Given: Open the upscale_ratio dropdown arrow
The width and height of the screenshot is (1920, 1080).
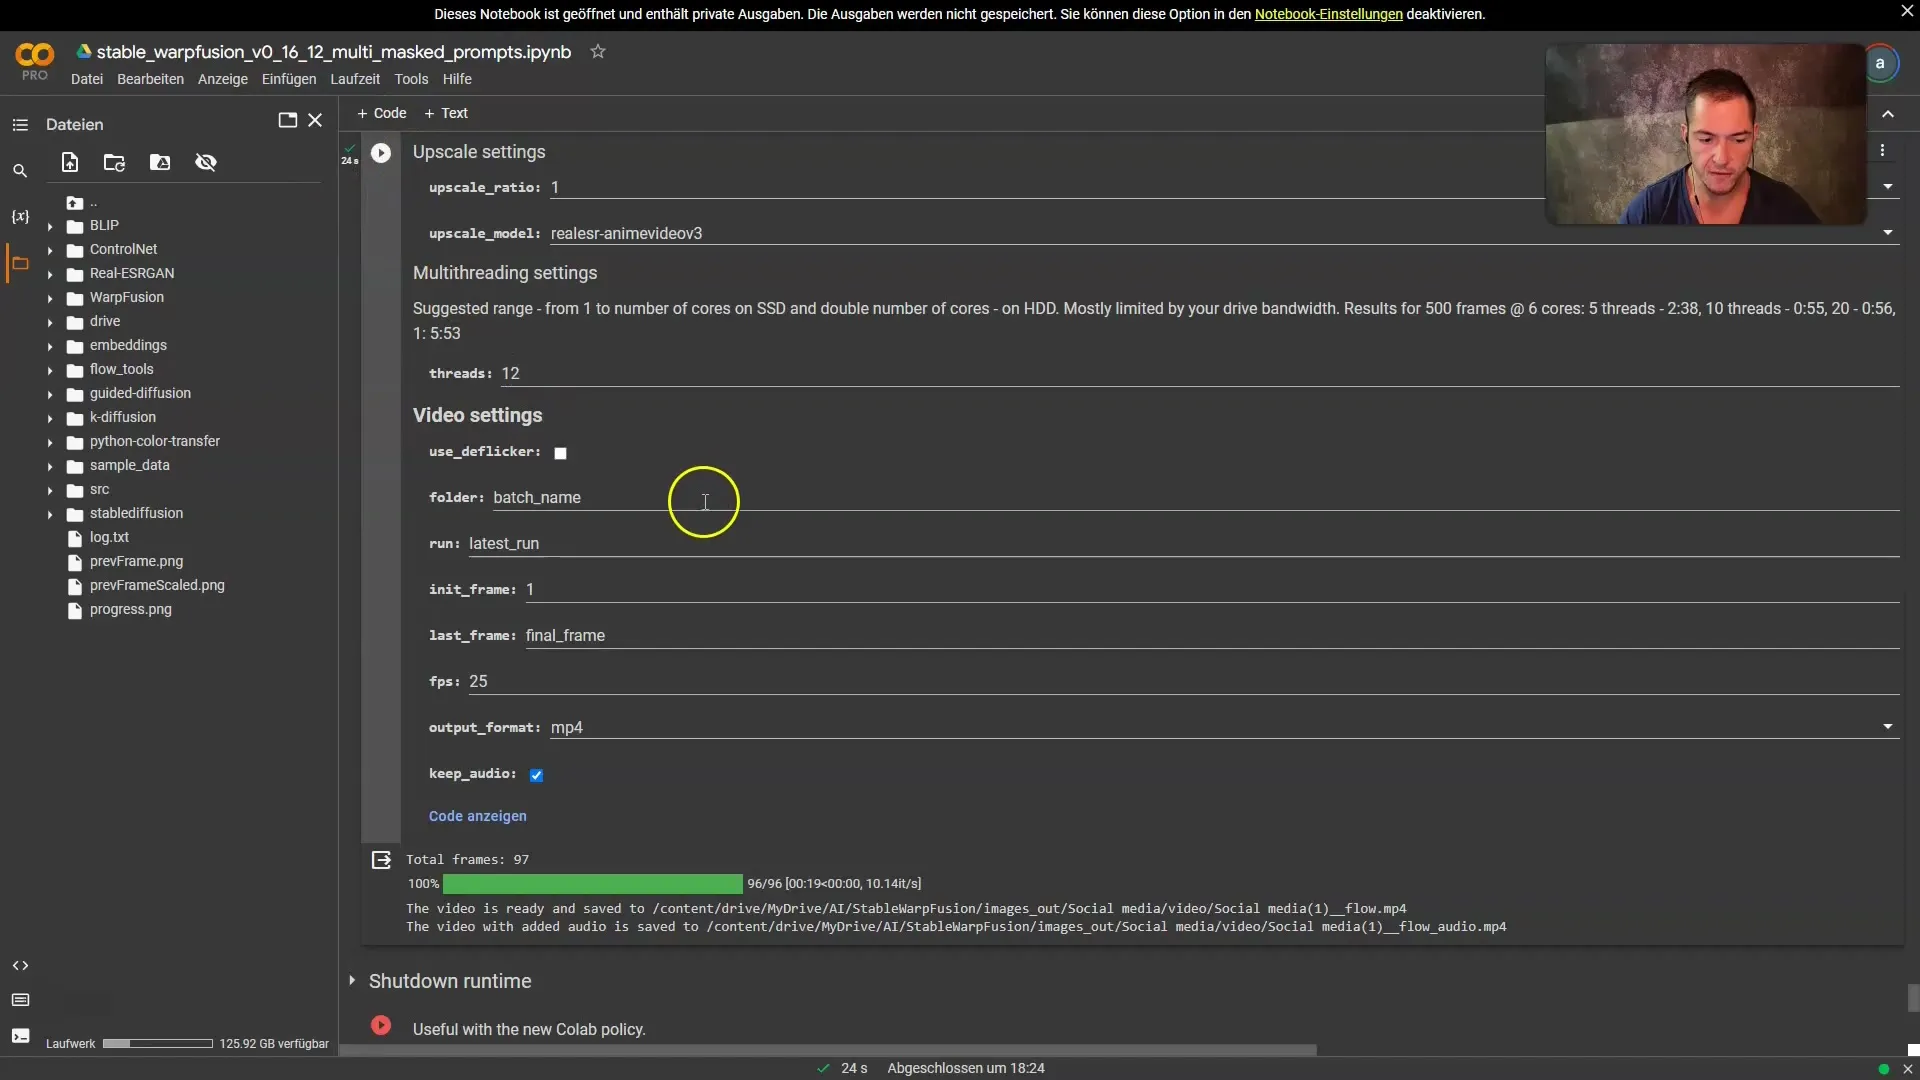Looking at the screenshot, I should [x=1888, y=187].
